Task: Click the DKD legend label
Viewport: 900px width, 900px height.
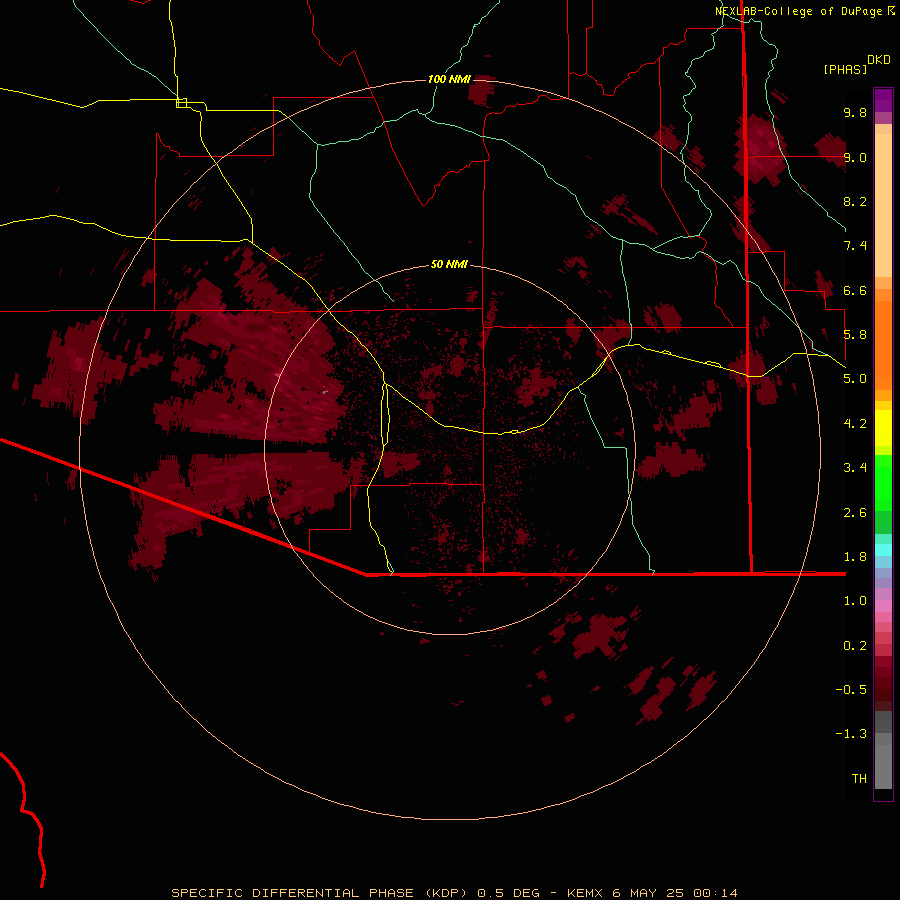Action: click(x=879, y=60)
